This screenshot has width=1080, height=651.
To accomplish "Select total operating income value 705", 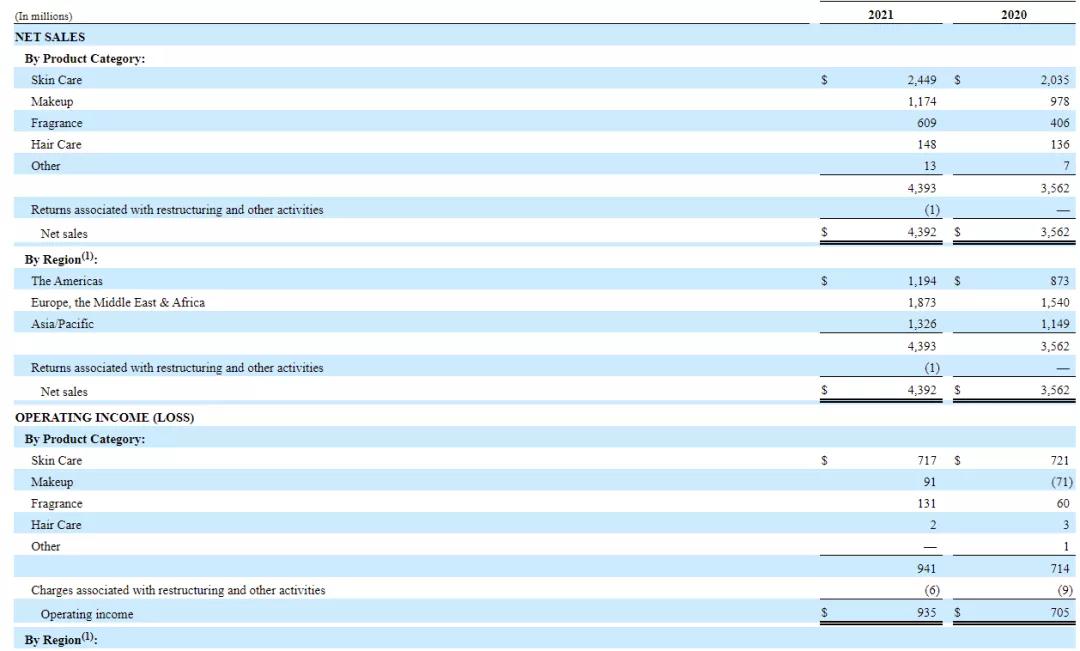I will (x=1060, y=612).
